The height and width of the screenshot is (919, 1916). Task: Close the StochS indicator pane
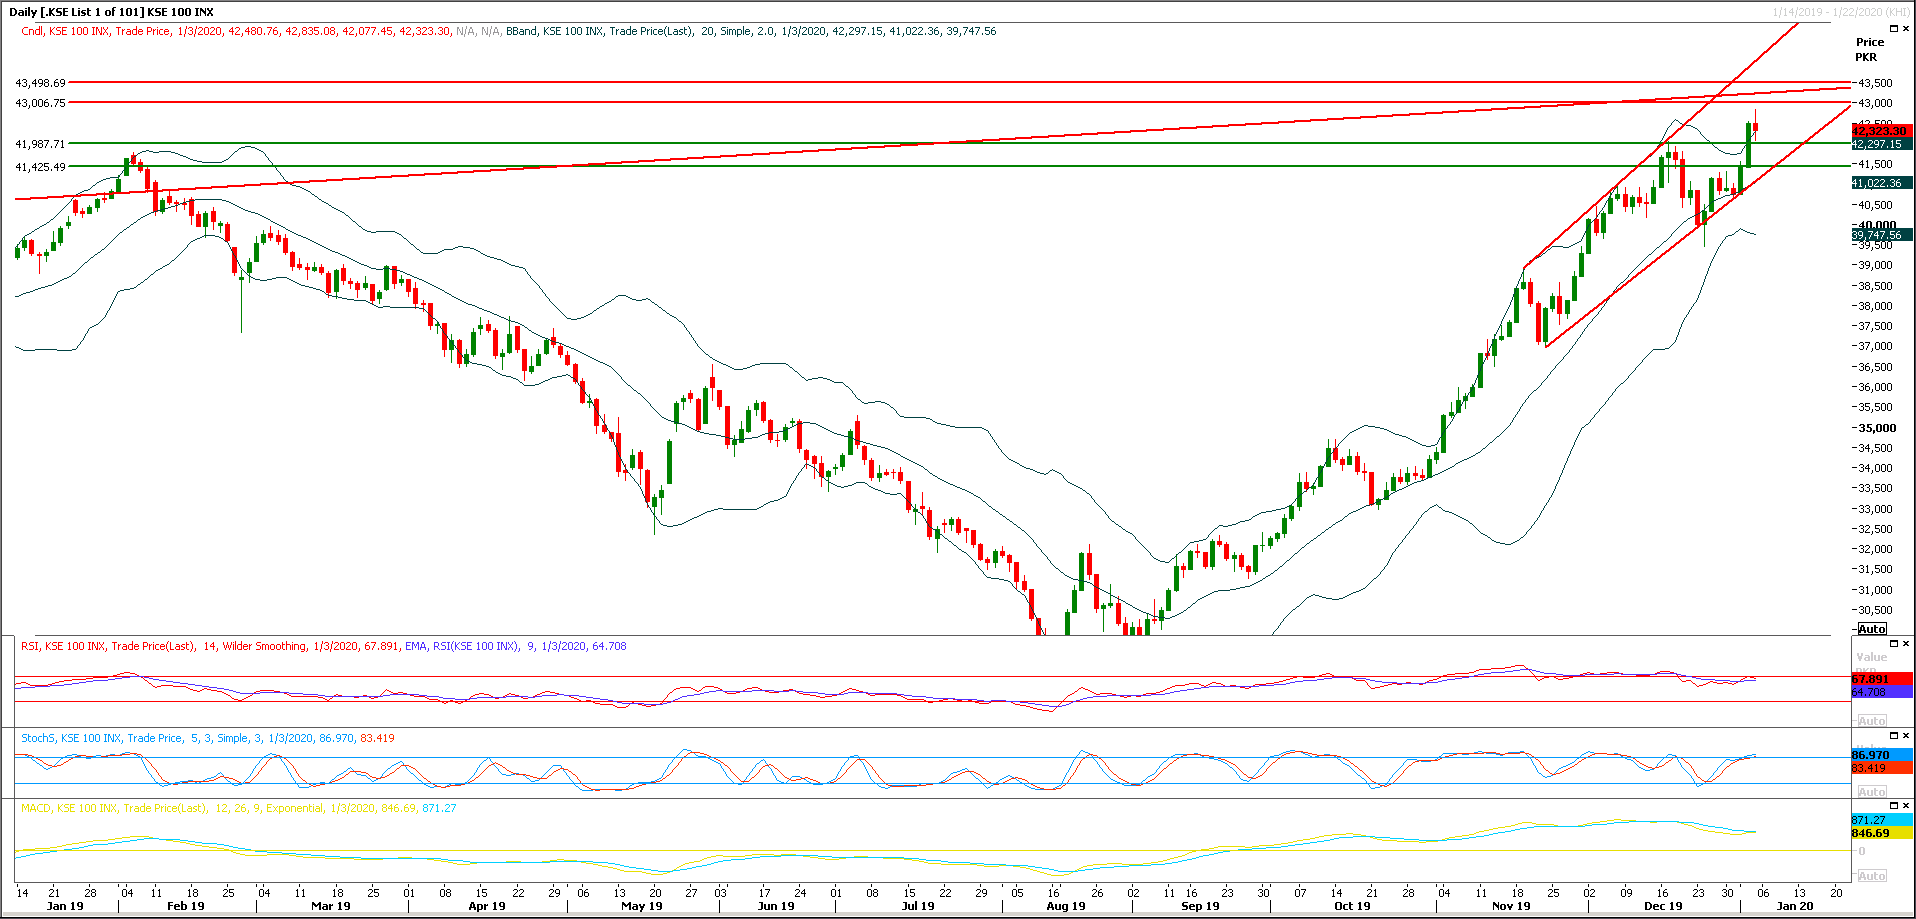coord(1906,735)
